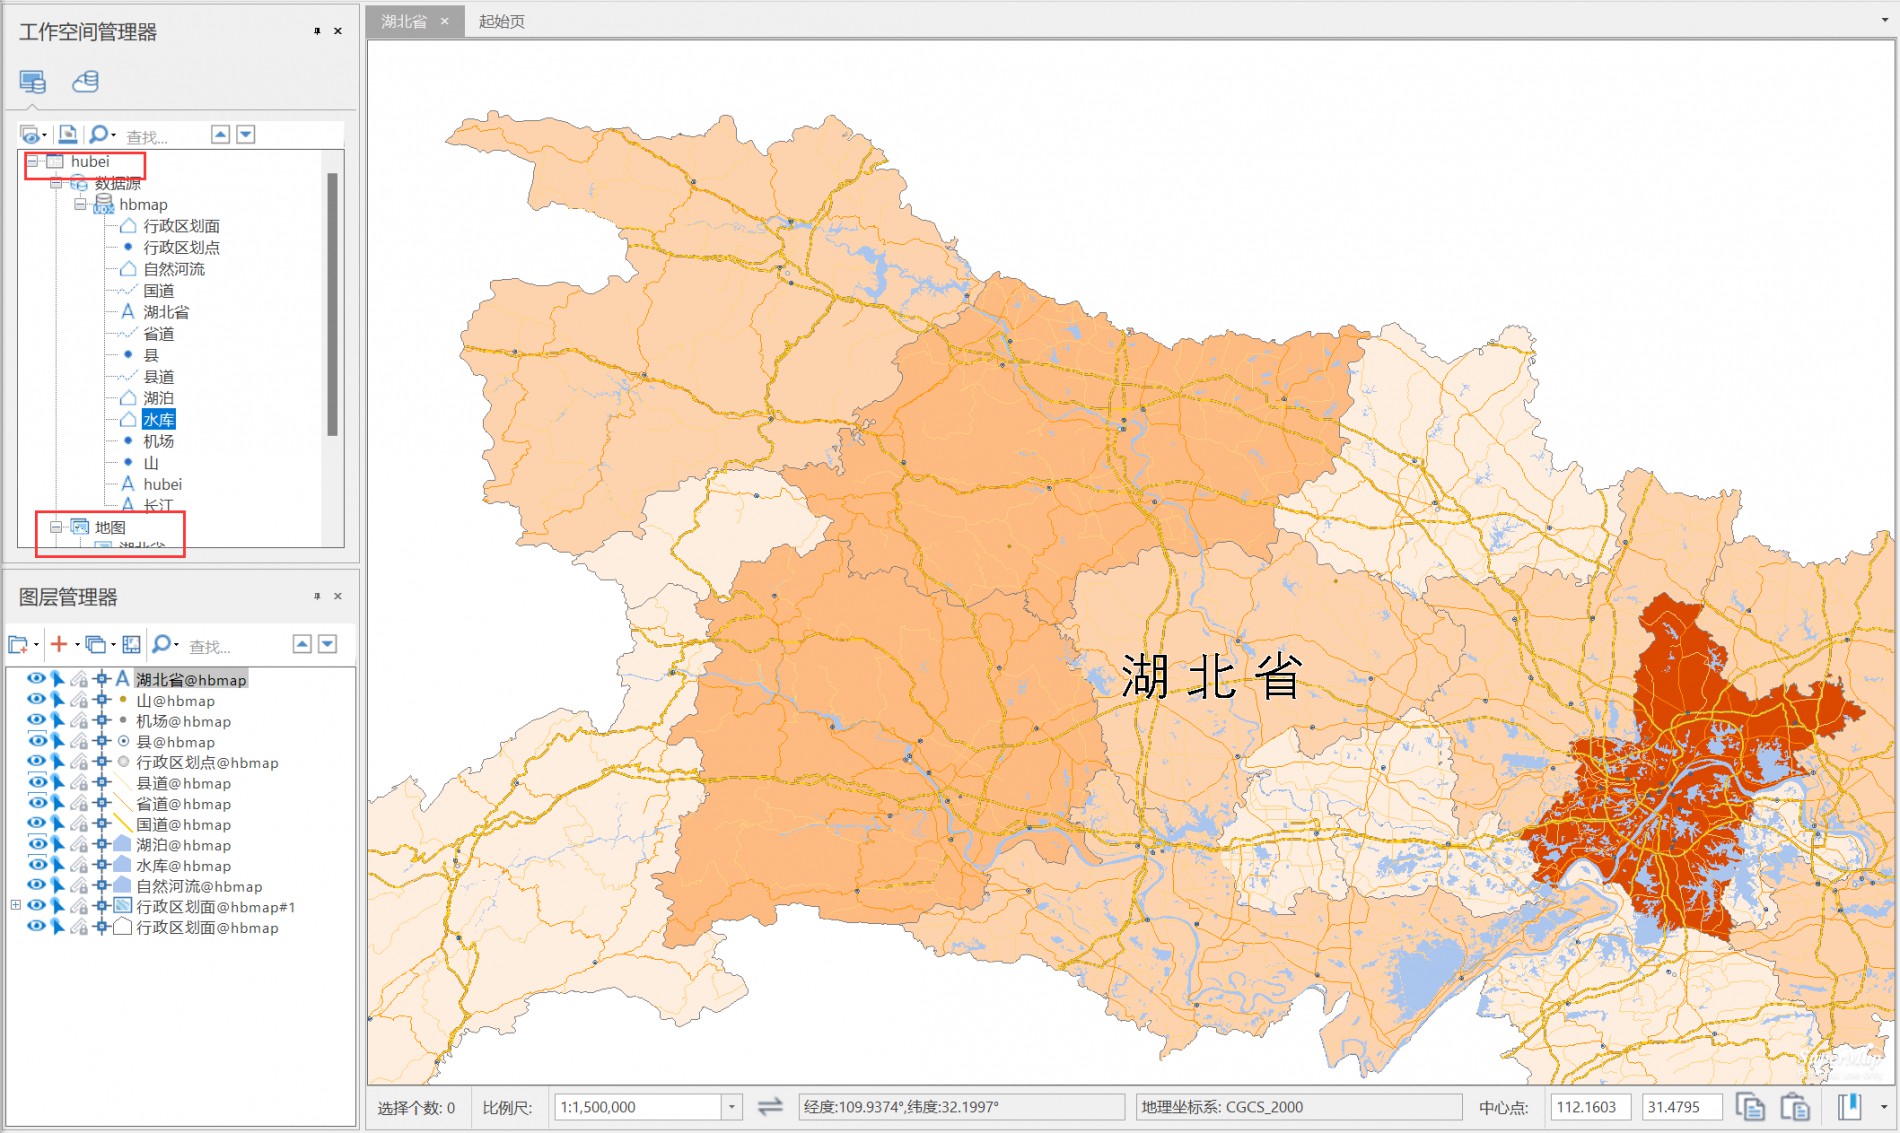Click the copy center point icon
The height and width of the screenshot is (1133, 1900).
1750,1107
